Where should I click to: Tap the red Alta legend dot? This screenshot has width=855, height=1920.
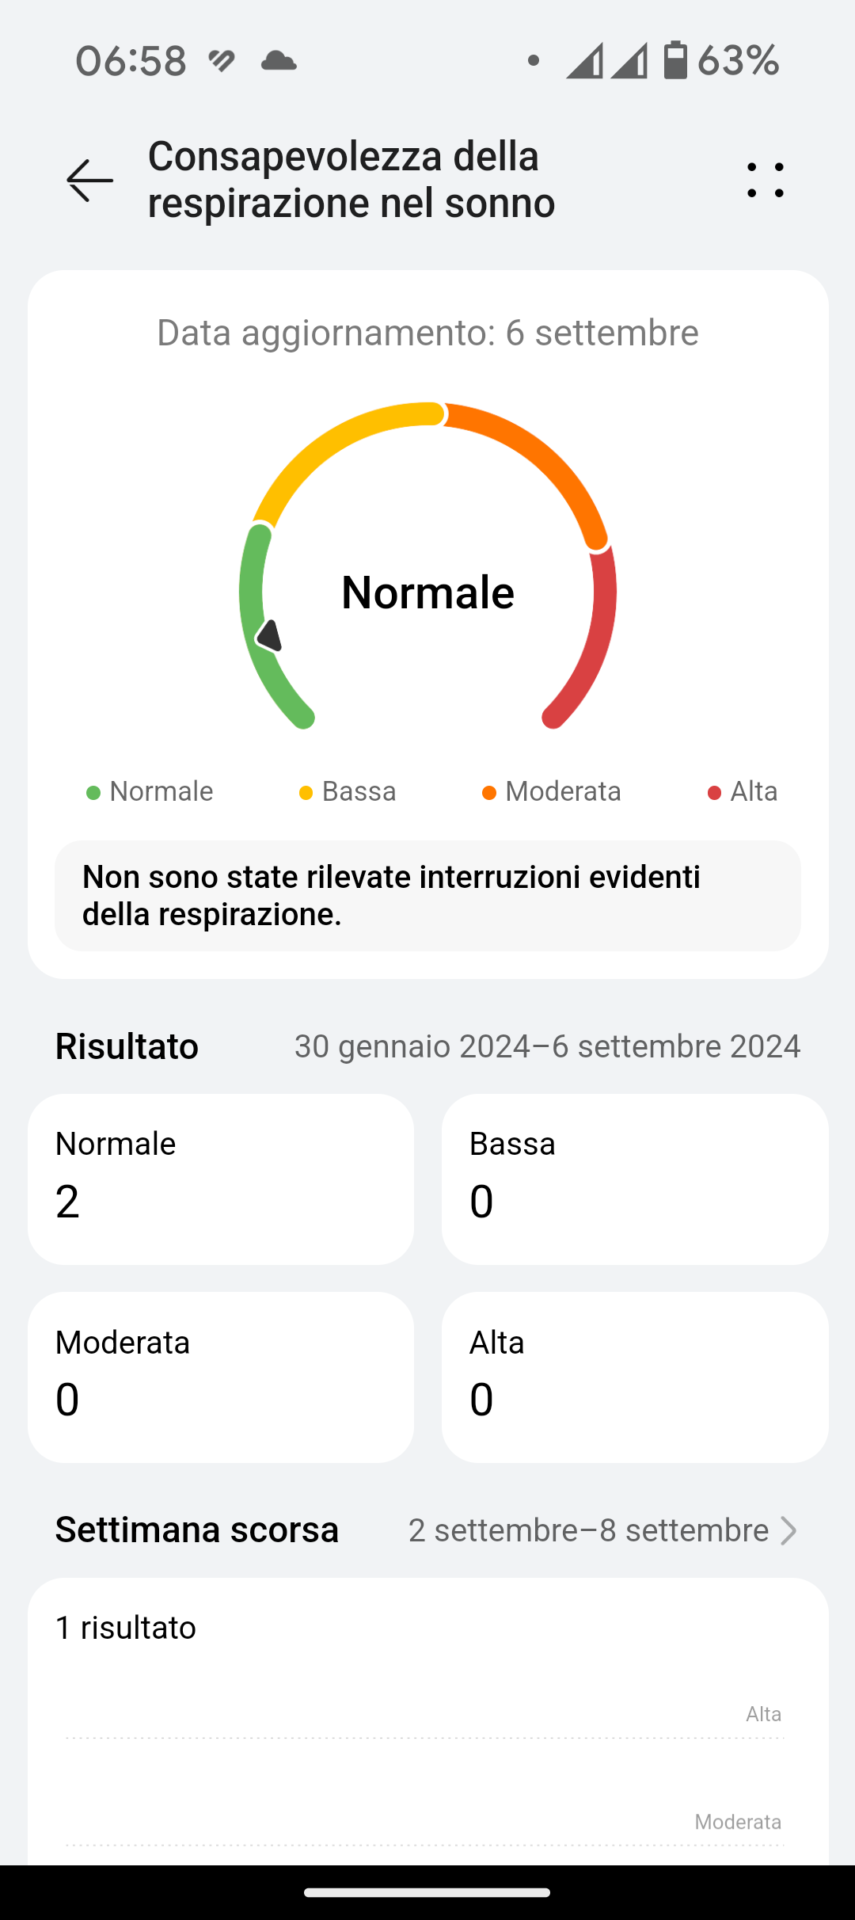714,792
